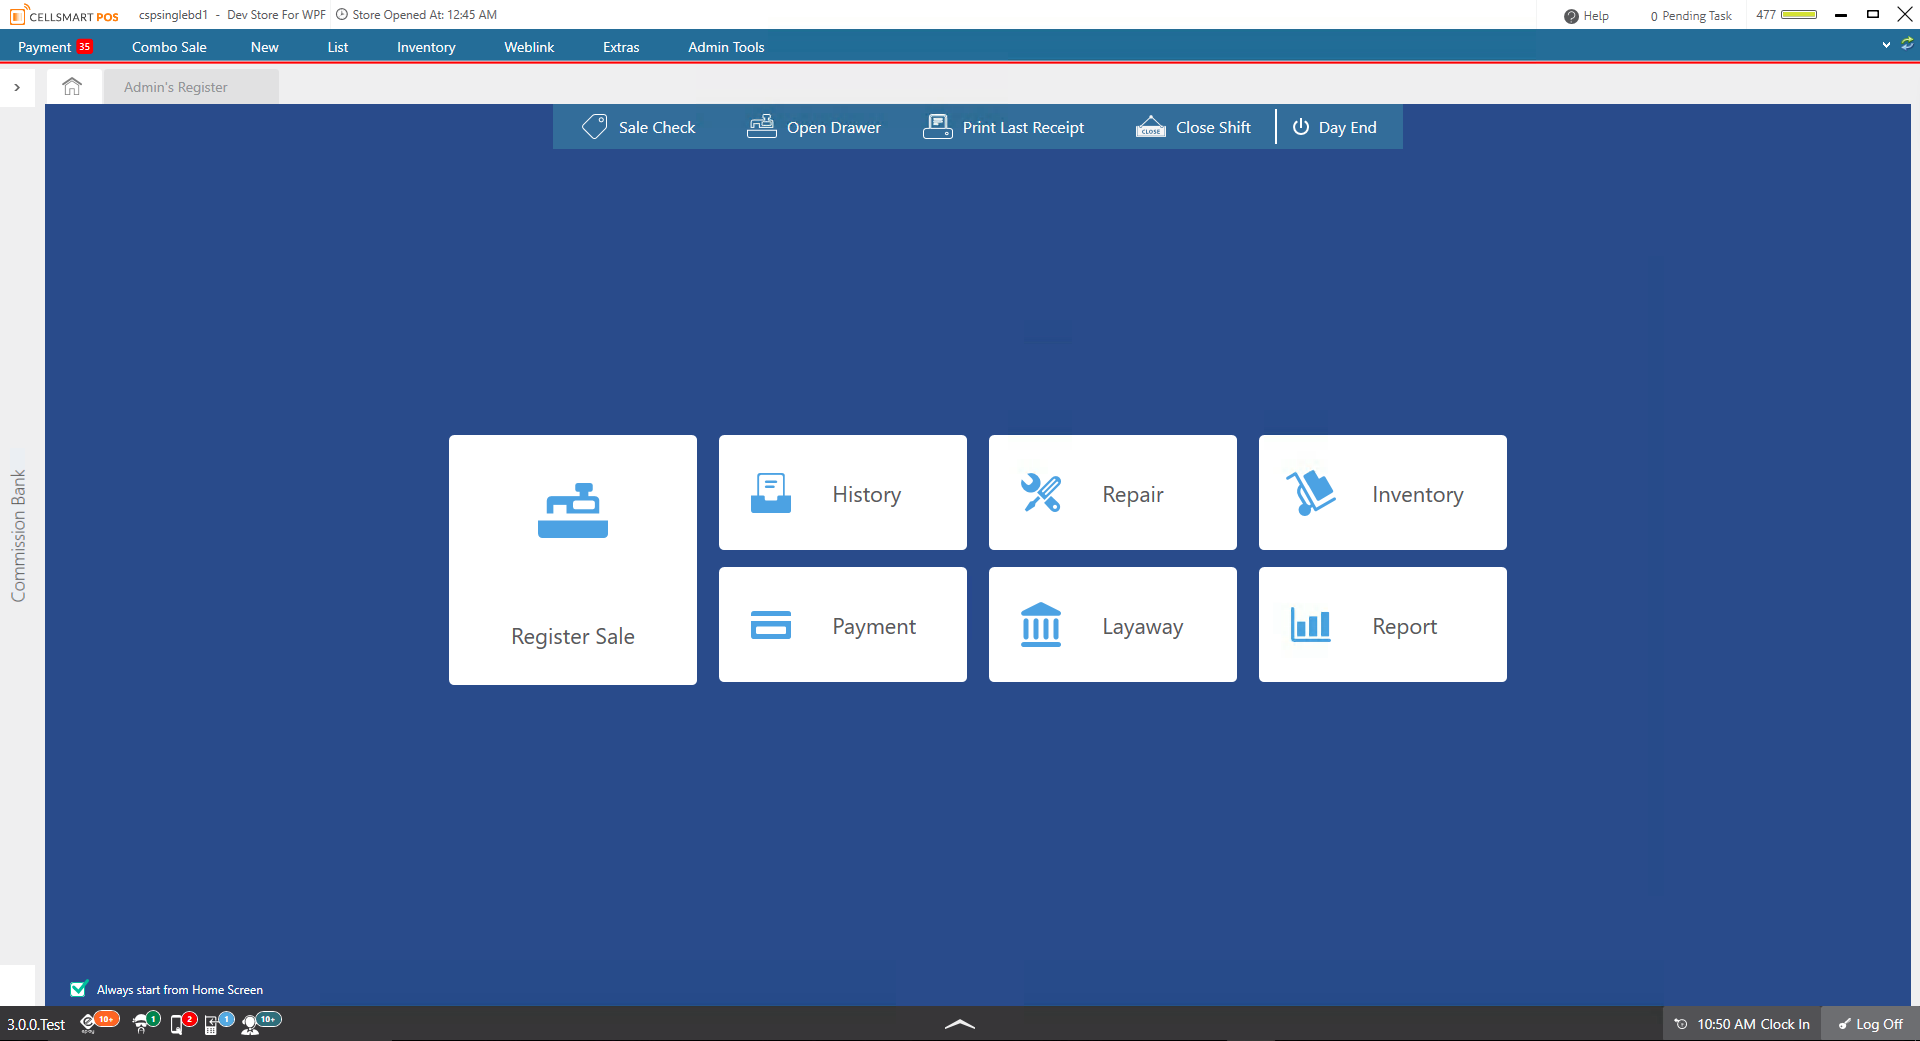Open the Register Sale tile
Image resolution: width=1920 pixels, height=1041 pixels.
572,559
